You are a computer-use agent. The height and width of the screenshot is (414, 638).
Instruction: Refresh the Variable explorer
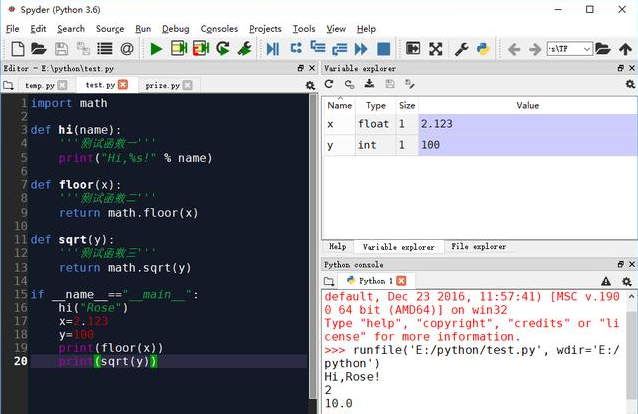(329, 84)
